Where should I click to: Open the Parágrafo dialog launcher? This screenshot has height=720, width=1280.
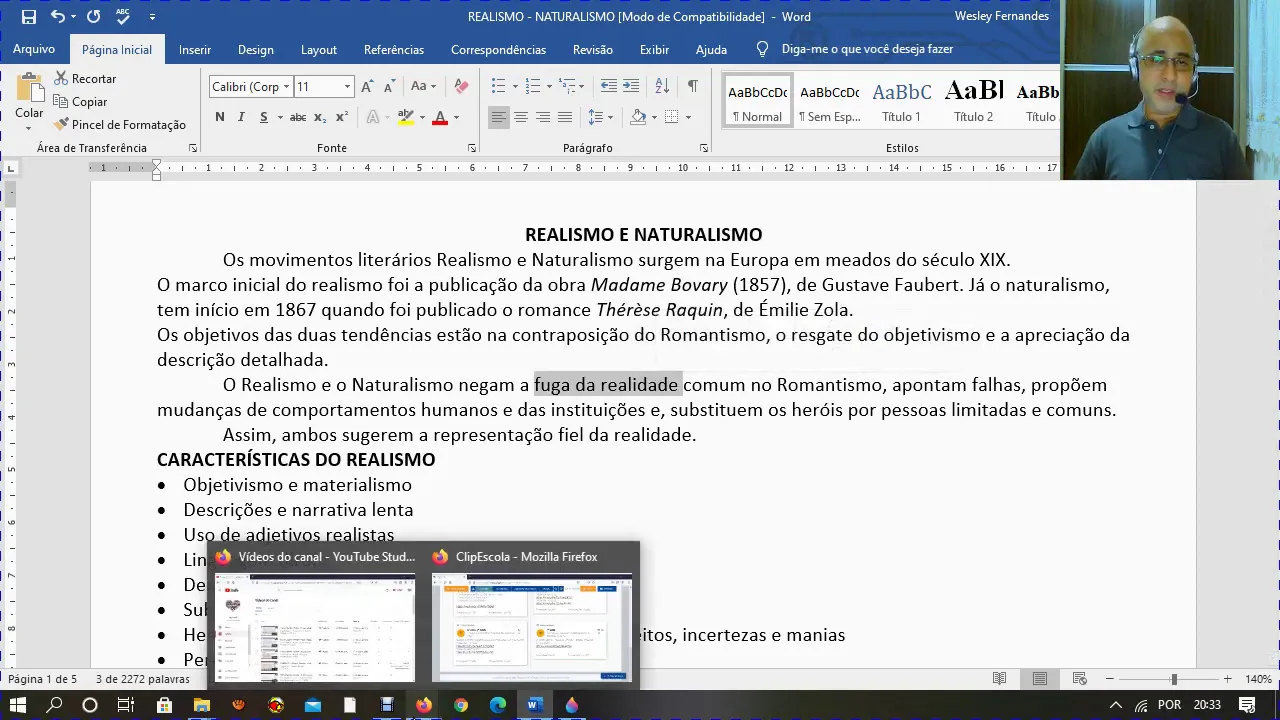(704, 148)
